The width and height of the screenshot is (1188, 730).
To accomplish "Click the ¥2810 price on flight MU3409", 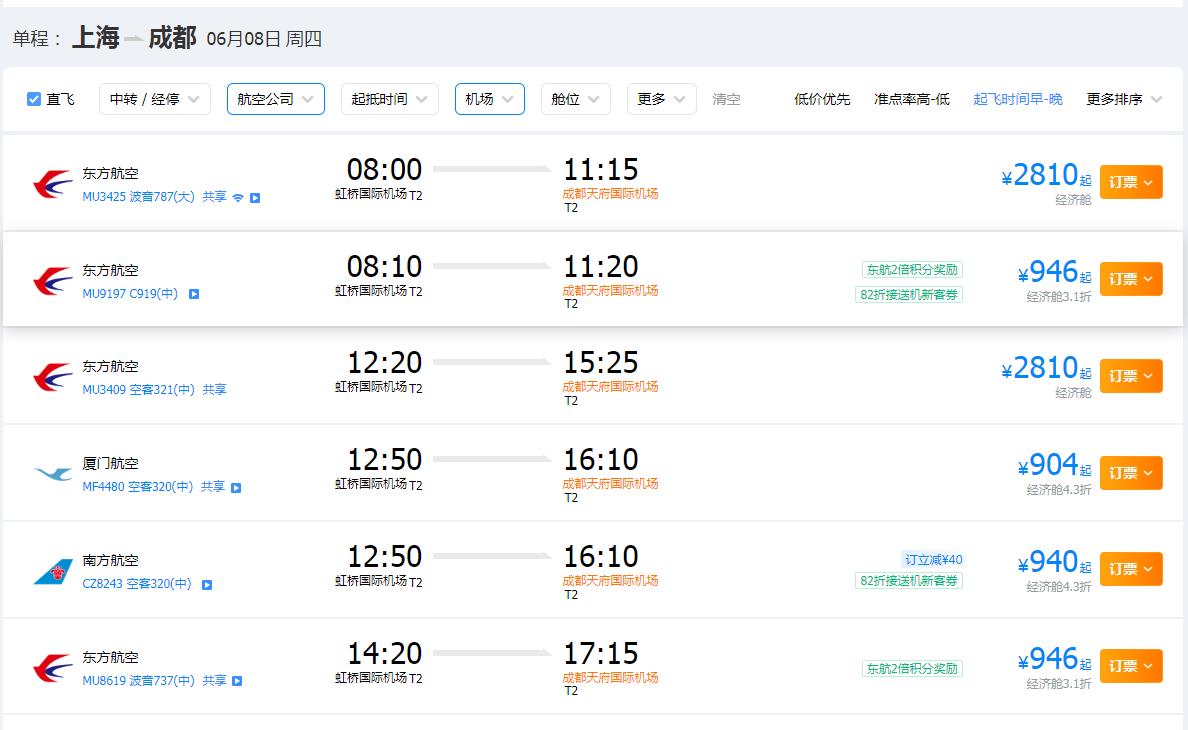I will click(1046, 368).
